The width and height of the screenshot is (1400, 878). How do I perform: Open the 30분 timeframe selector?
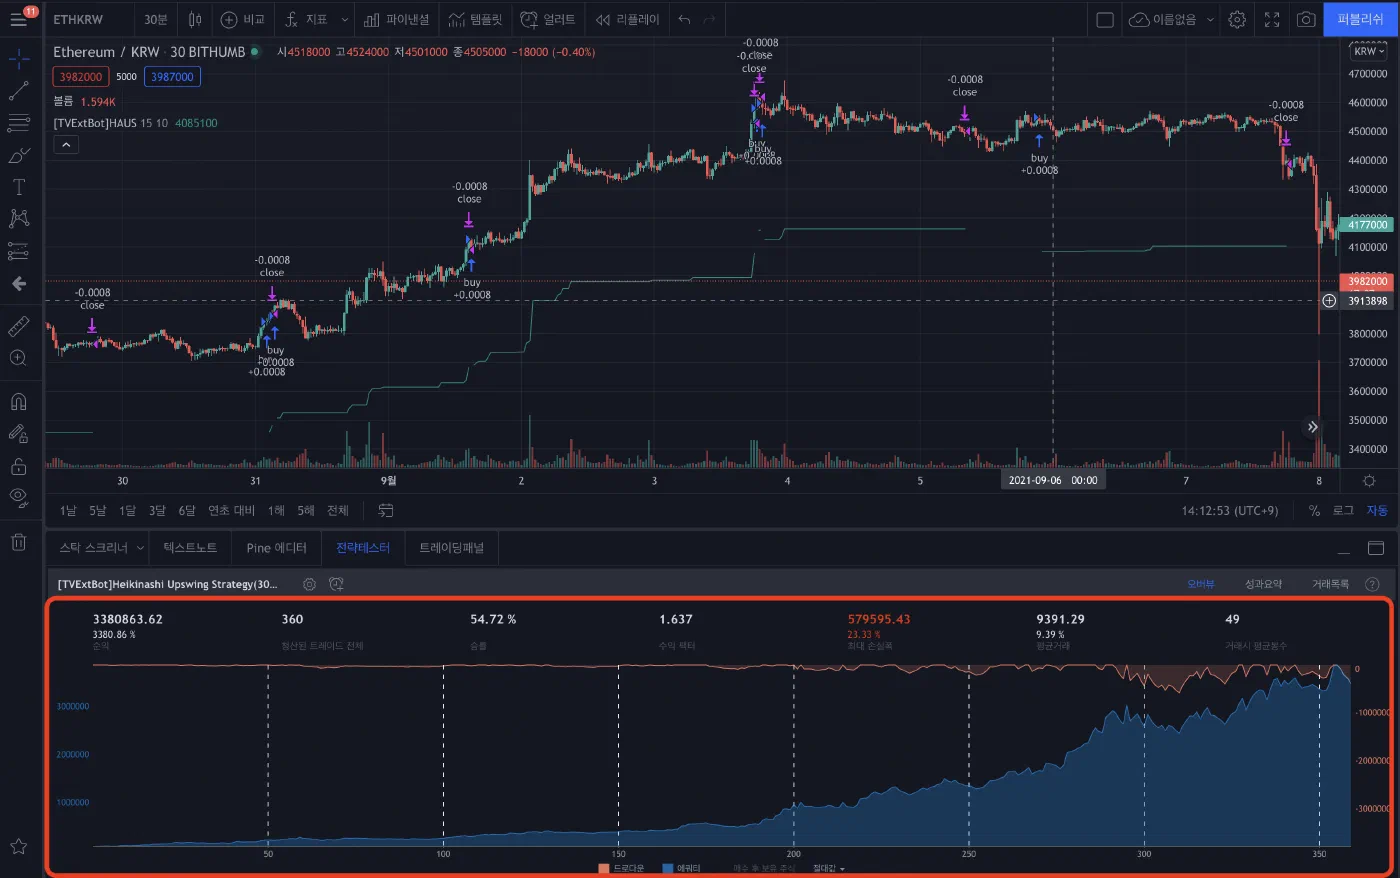156,19
